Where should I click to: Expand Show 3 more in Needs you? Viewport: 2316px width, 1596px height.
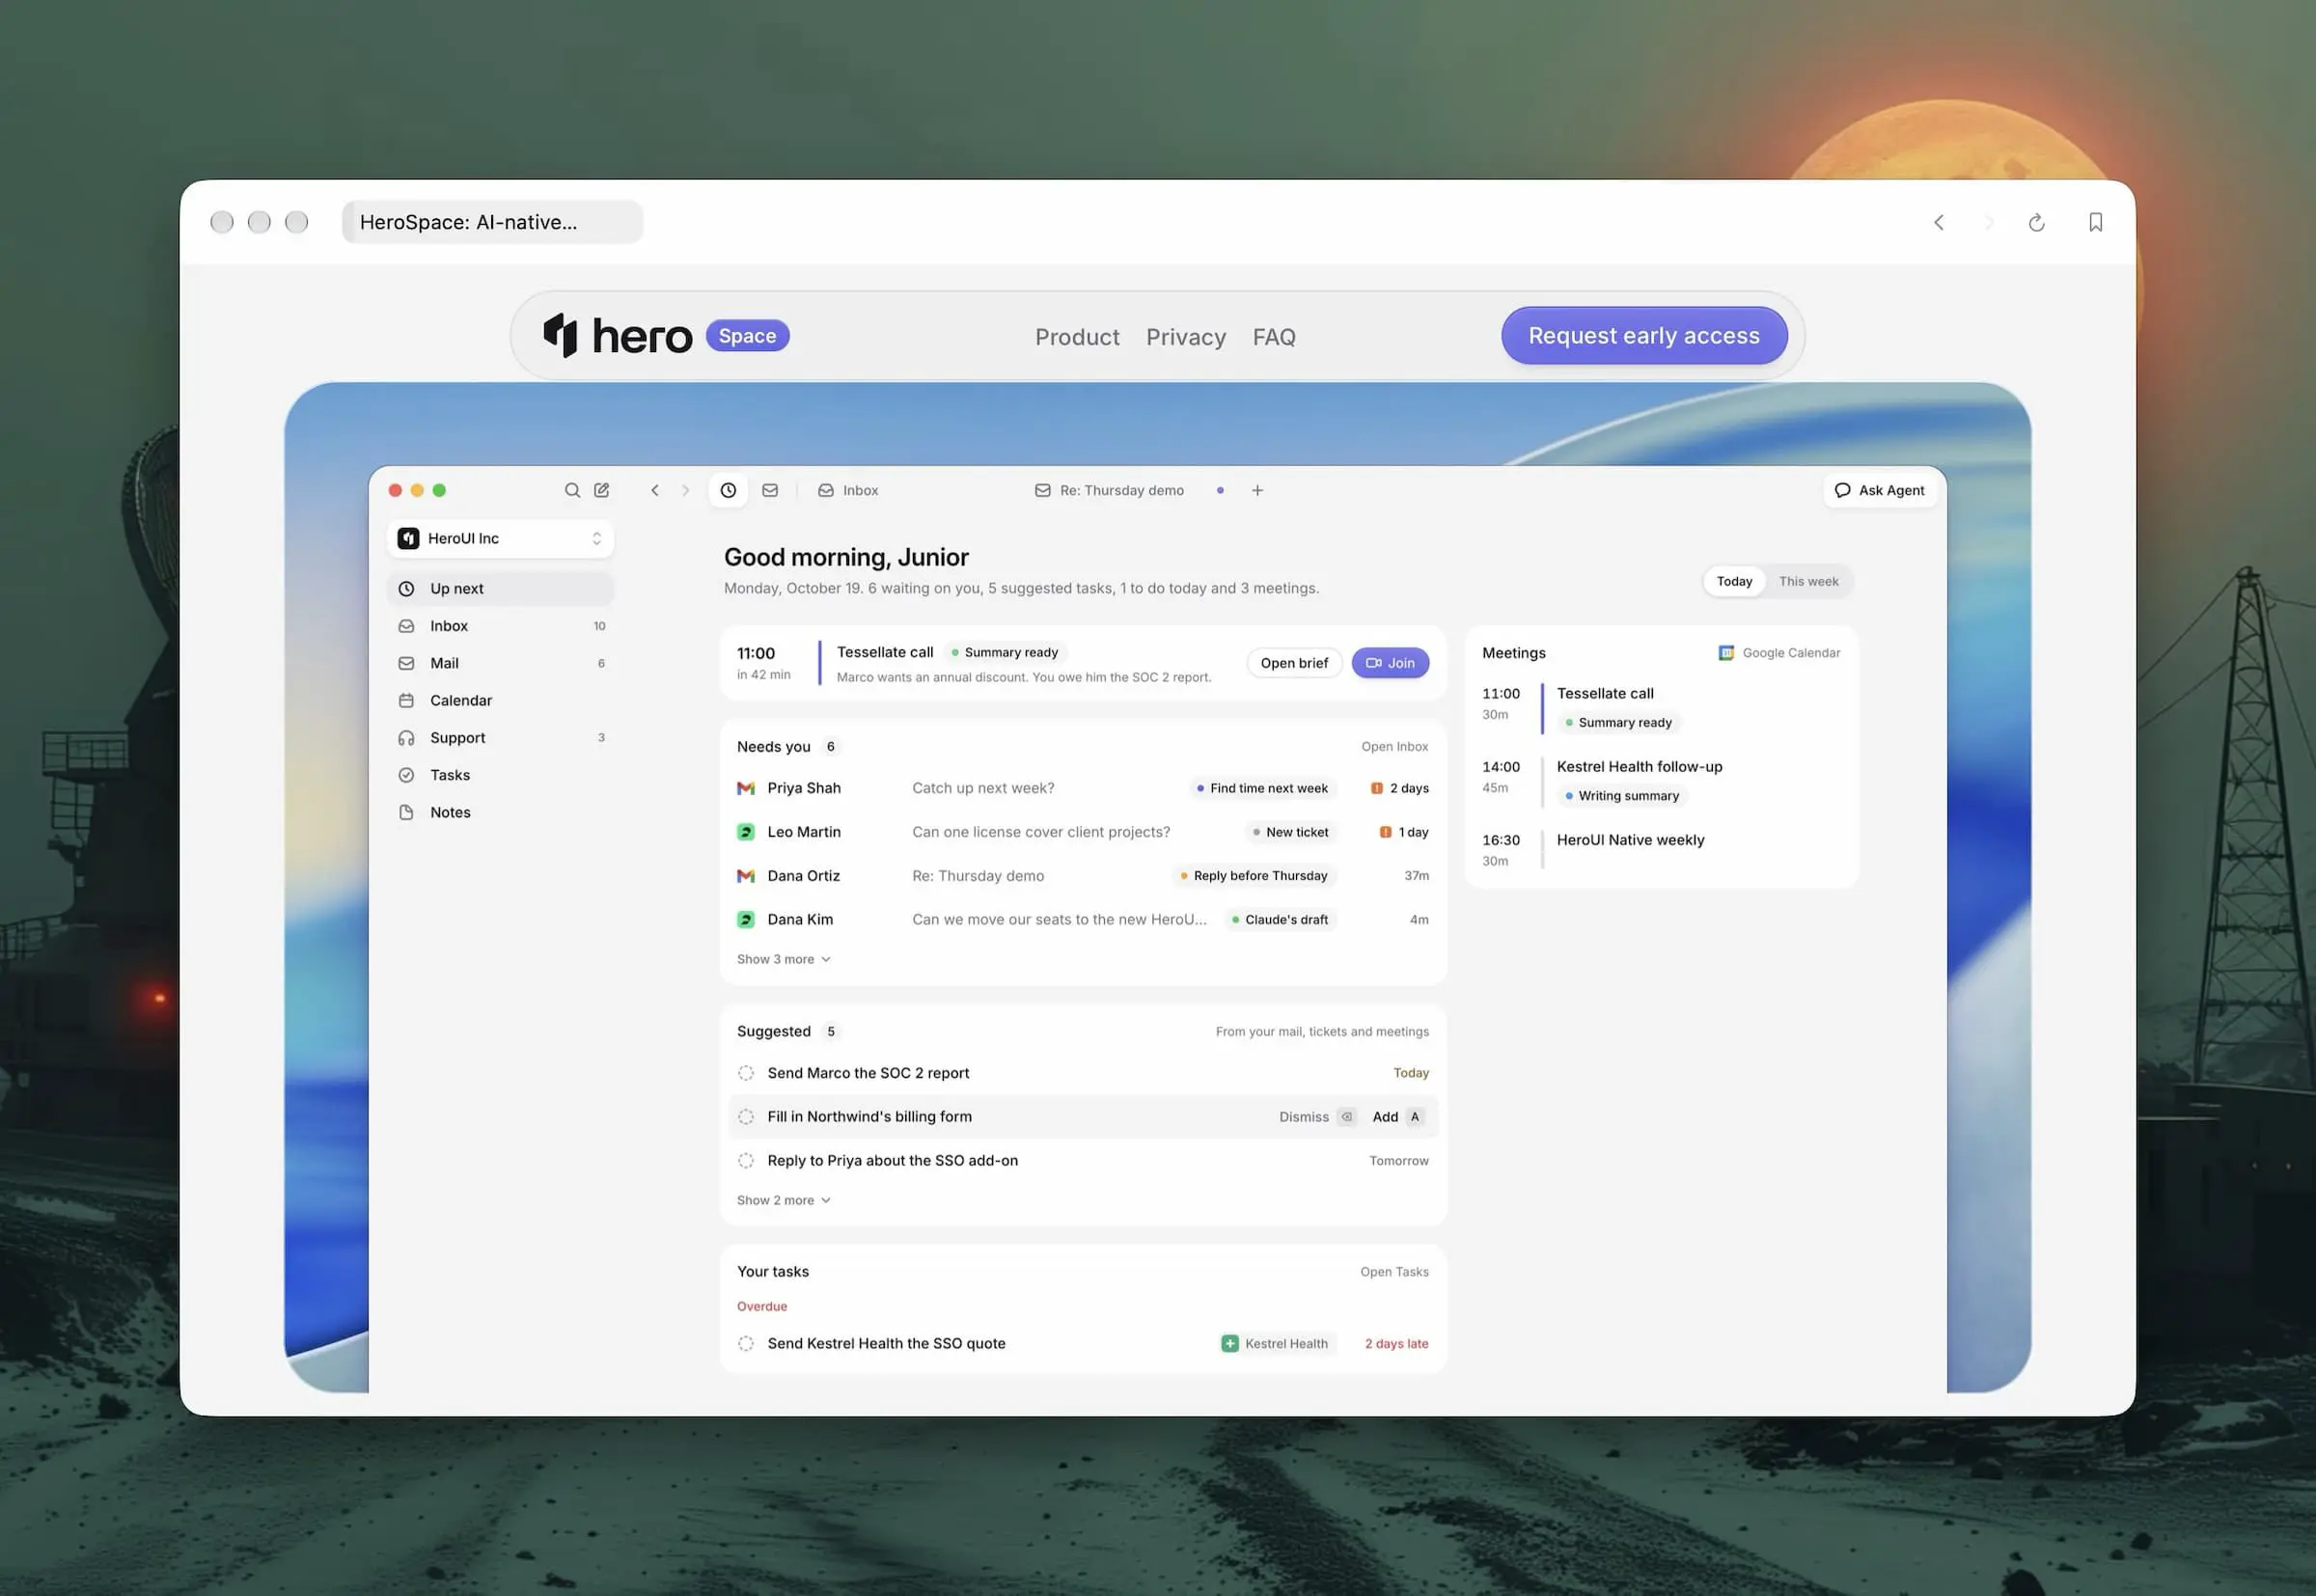(784, 959)
